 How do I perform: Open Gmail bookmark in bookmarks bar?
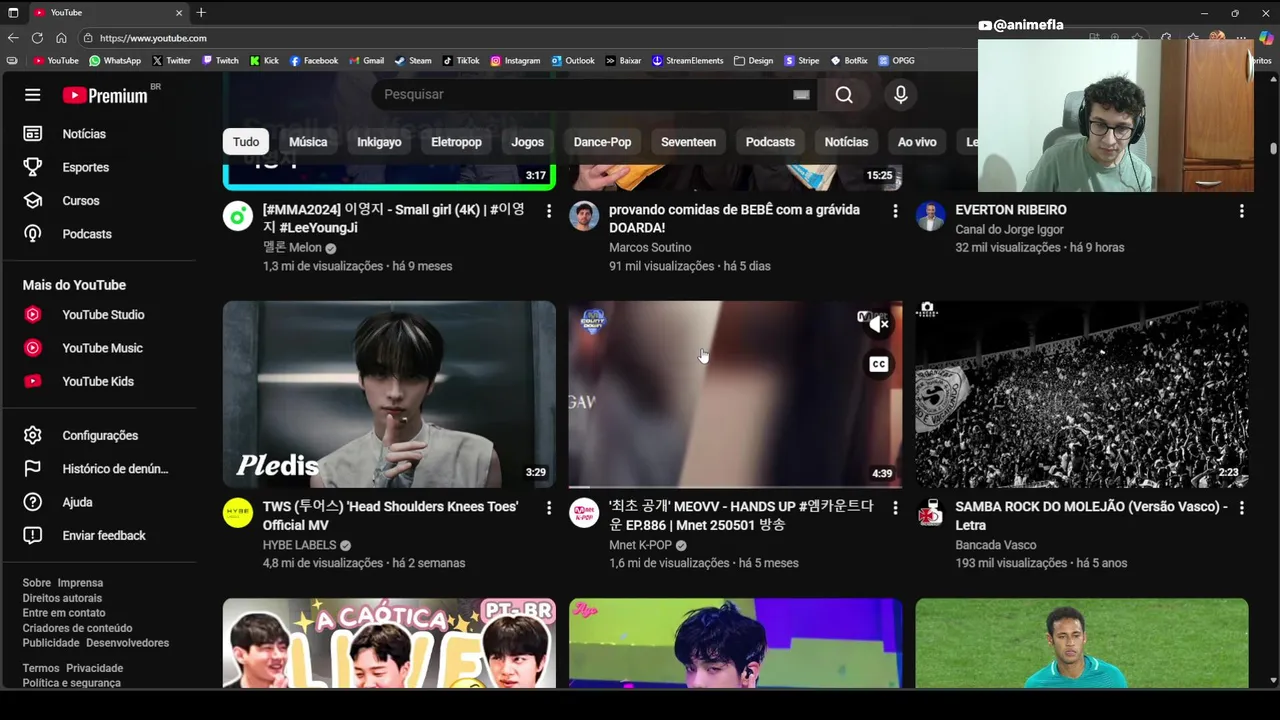click(366, 60)
